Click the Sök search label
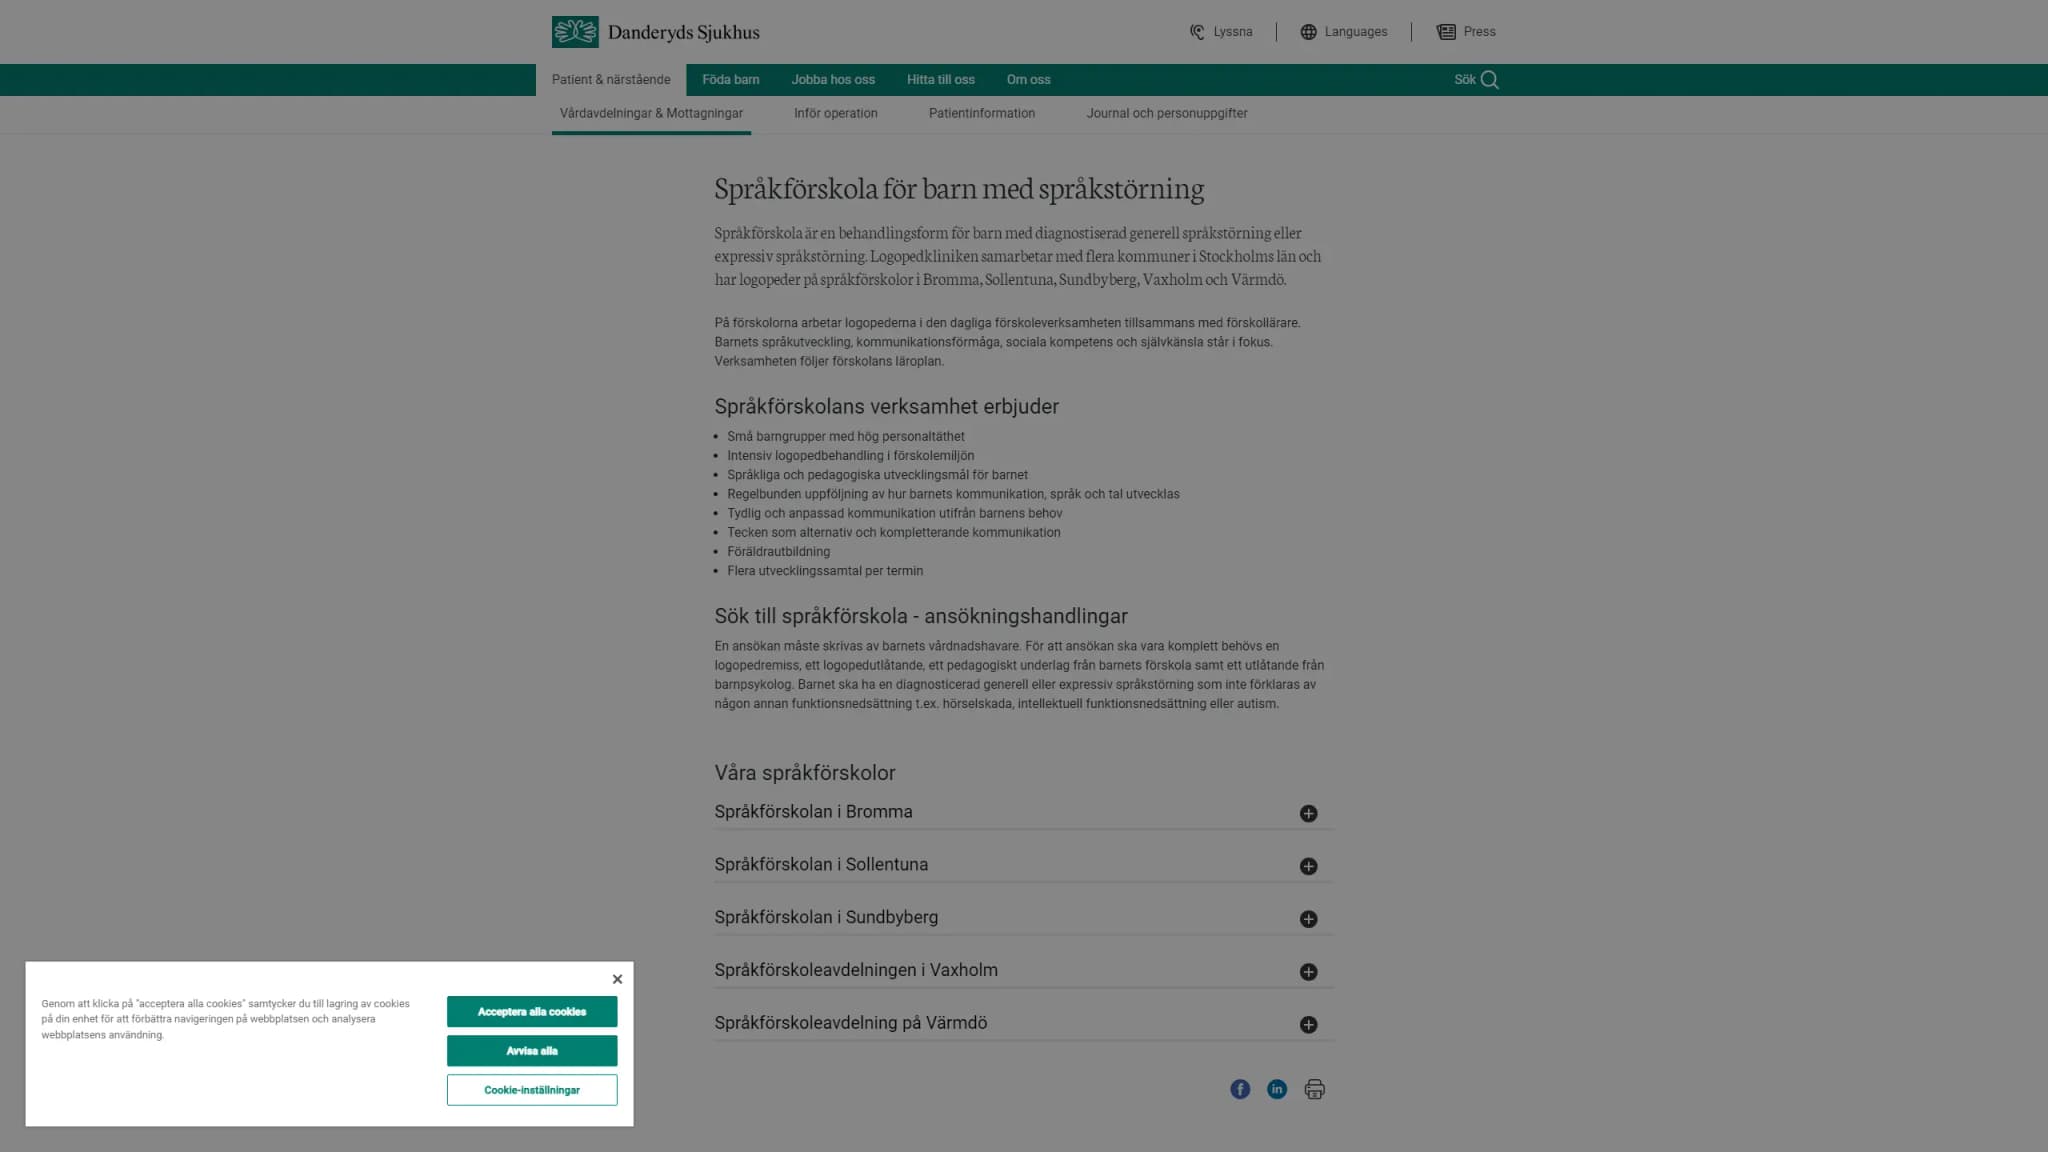 pos(1465,80)
